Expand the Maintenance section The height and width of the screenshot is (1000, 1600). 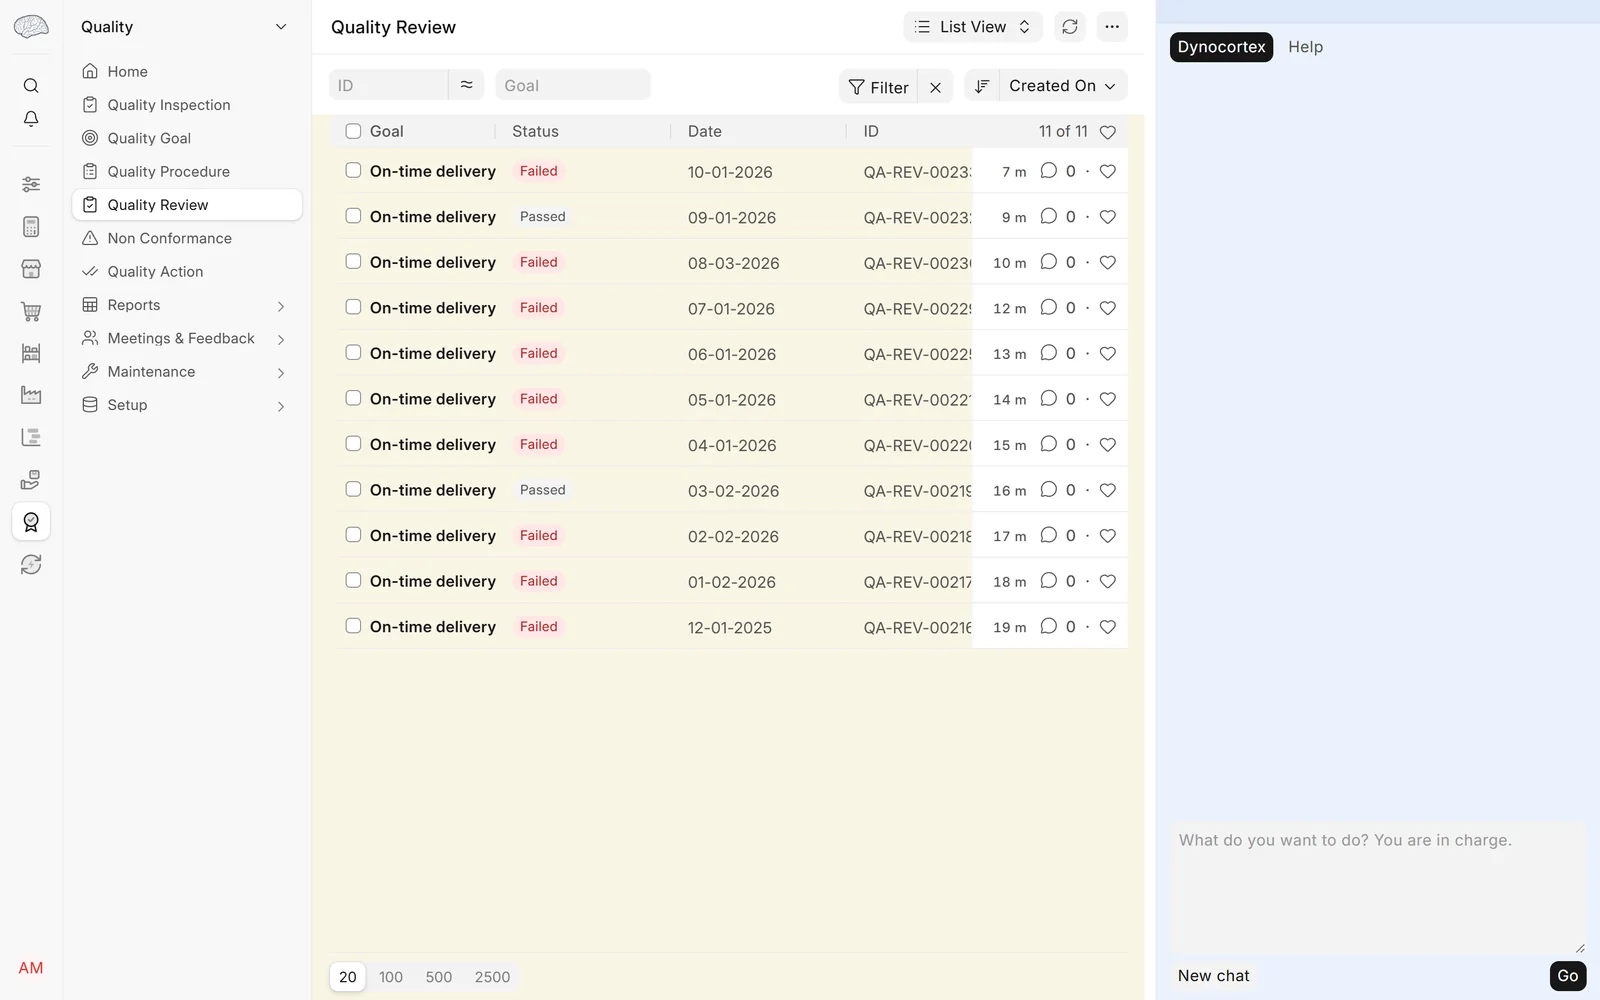tap(187, 372)
